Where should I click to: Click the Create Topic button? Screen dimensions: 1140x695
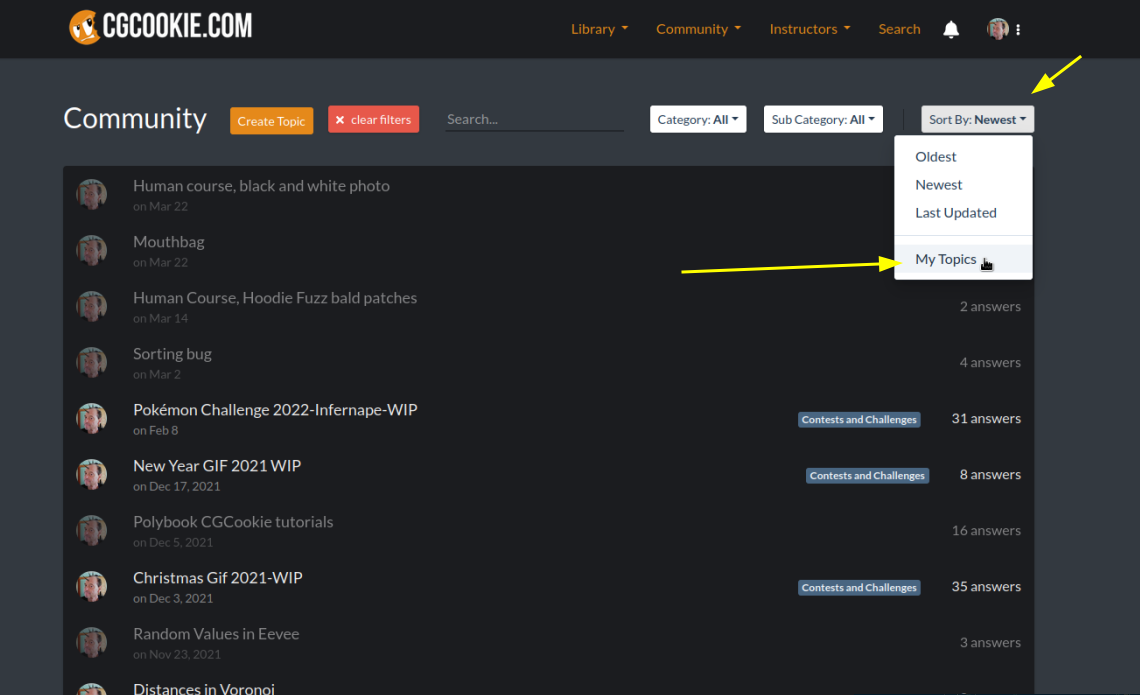[x=271, y=121]
